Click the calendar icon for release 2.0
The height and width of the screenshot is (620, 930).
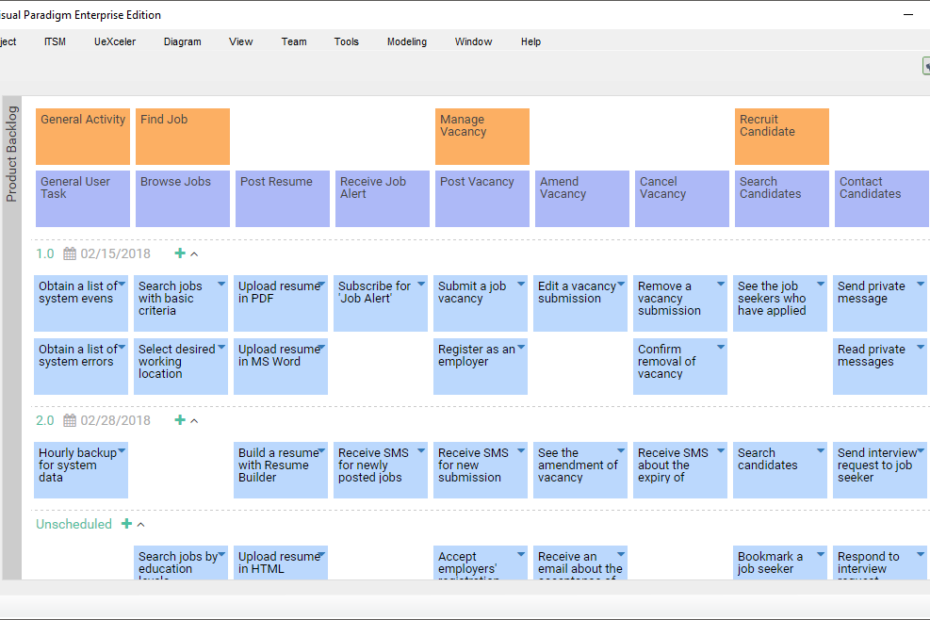point(70,421)
